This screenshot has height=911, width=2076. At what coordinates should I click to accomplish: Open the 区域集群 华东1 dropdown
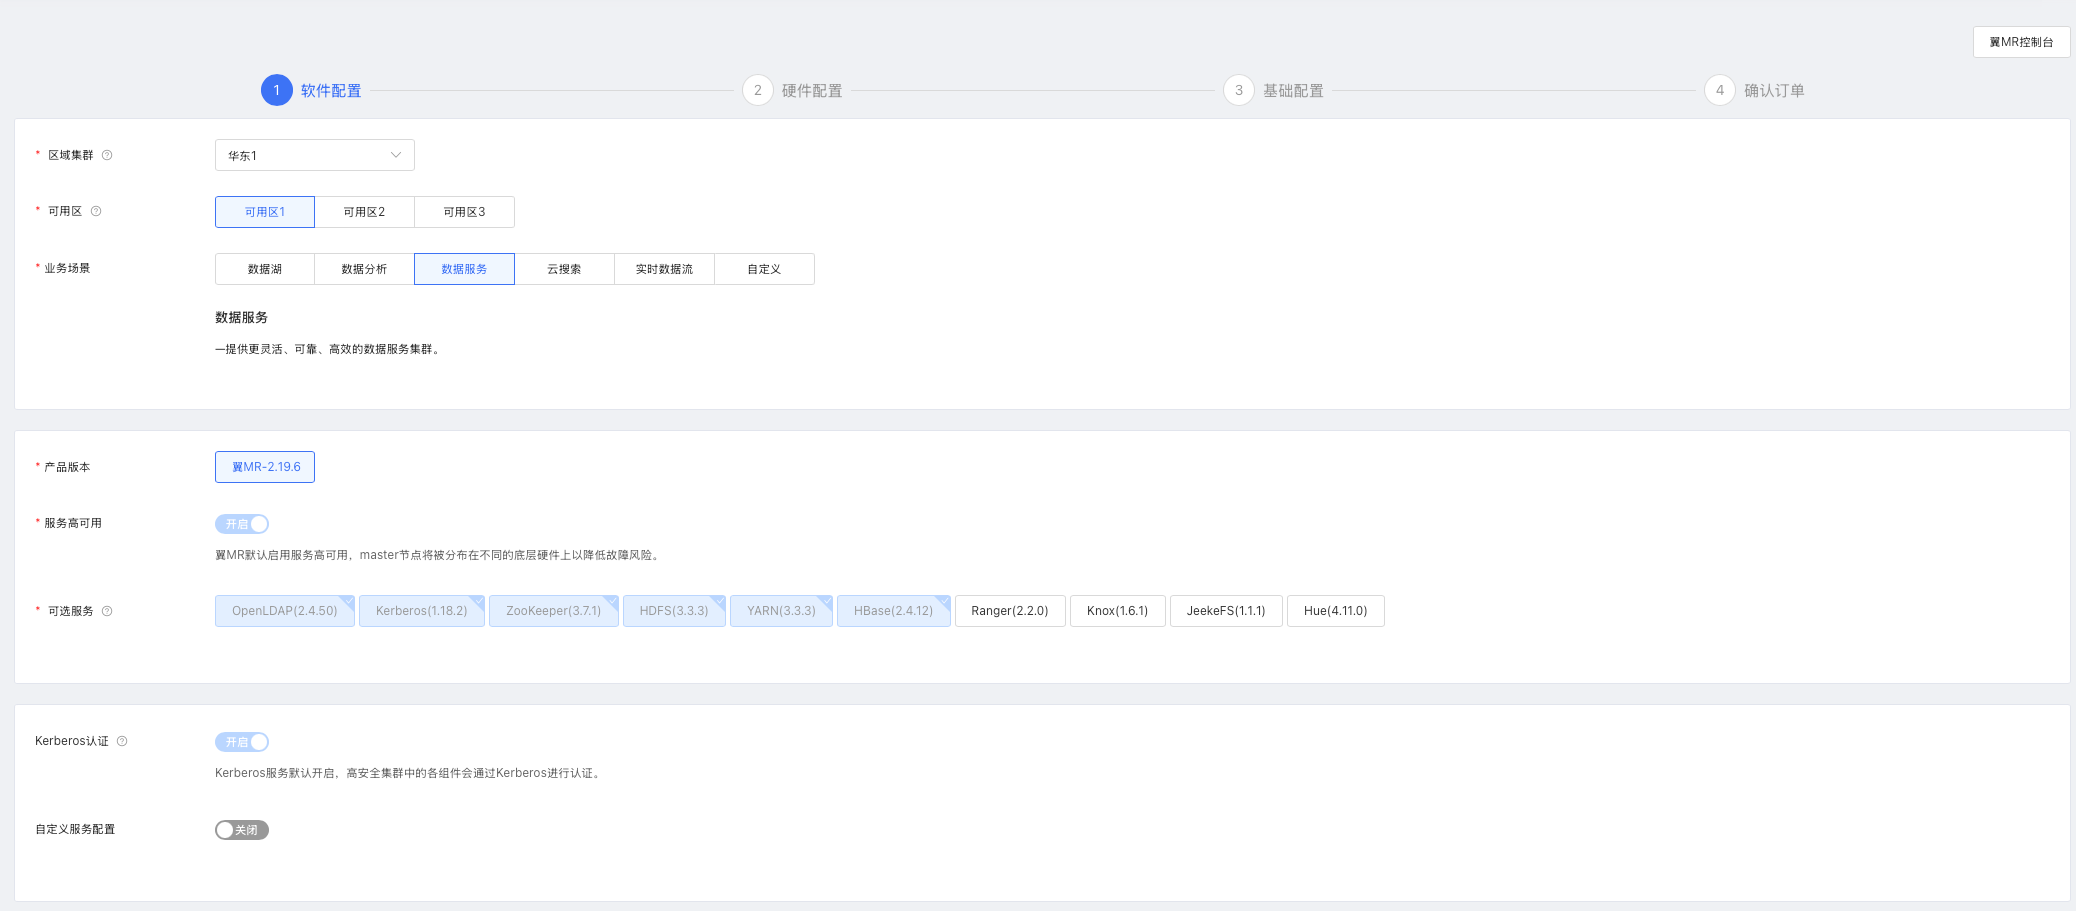tap(314, 155)
